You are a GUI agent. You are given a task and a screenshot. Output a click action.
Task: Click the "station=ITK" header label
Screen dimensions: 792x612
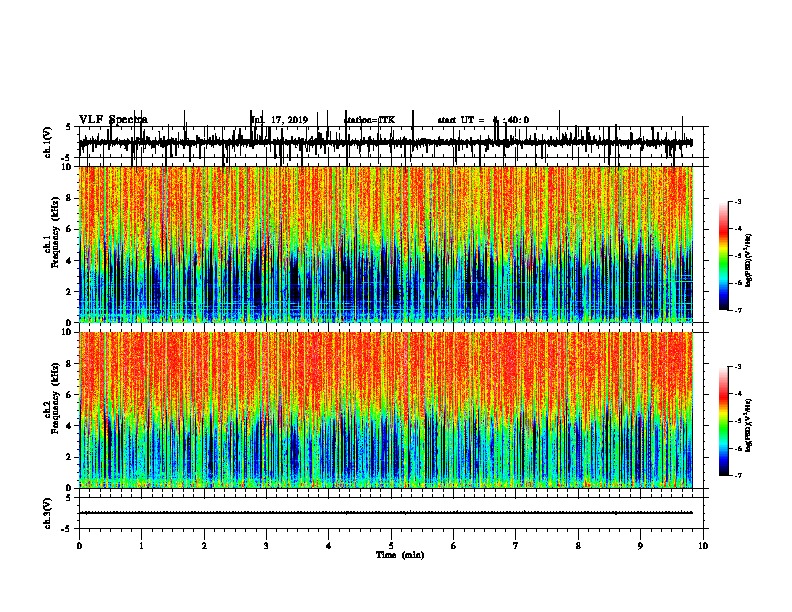click(x=369, y=120)
